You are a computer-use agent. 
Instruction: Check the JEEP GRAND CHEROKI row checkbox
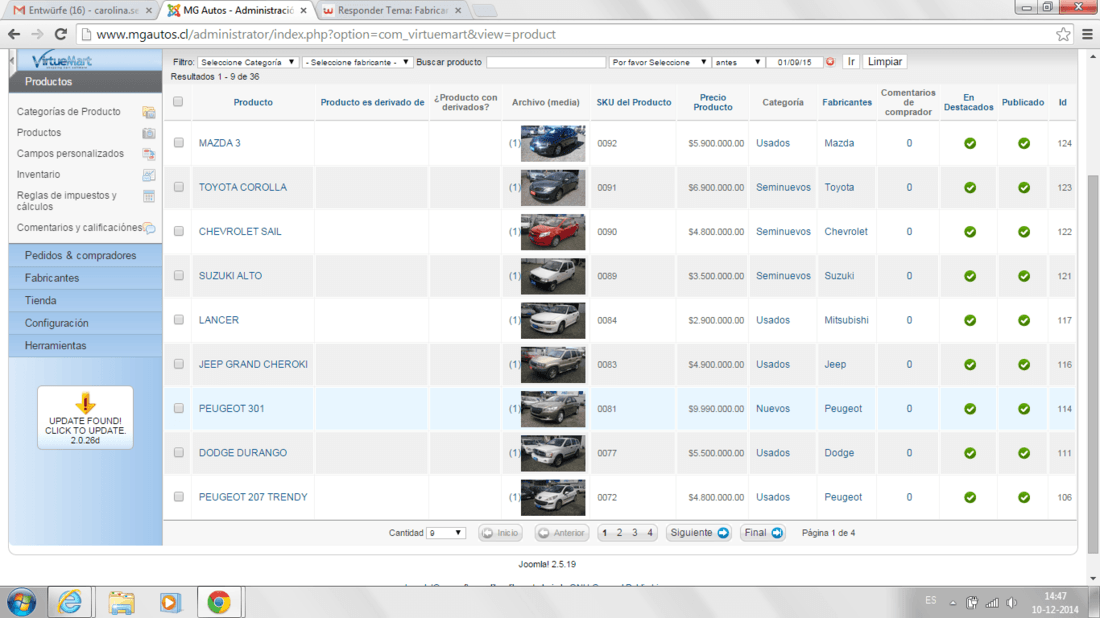pos(179,363)
